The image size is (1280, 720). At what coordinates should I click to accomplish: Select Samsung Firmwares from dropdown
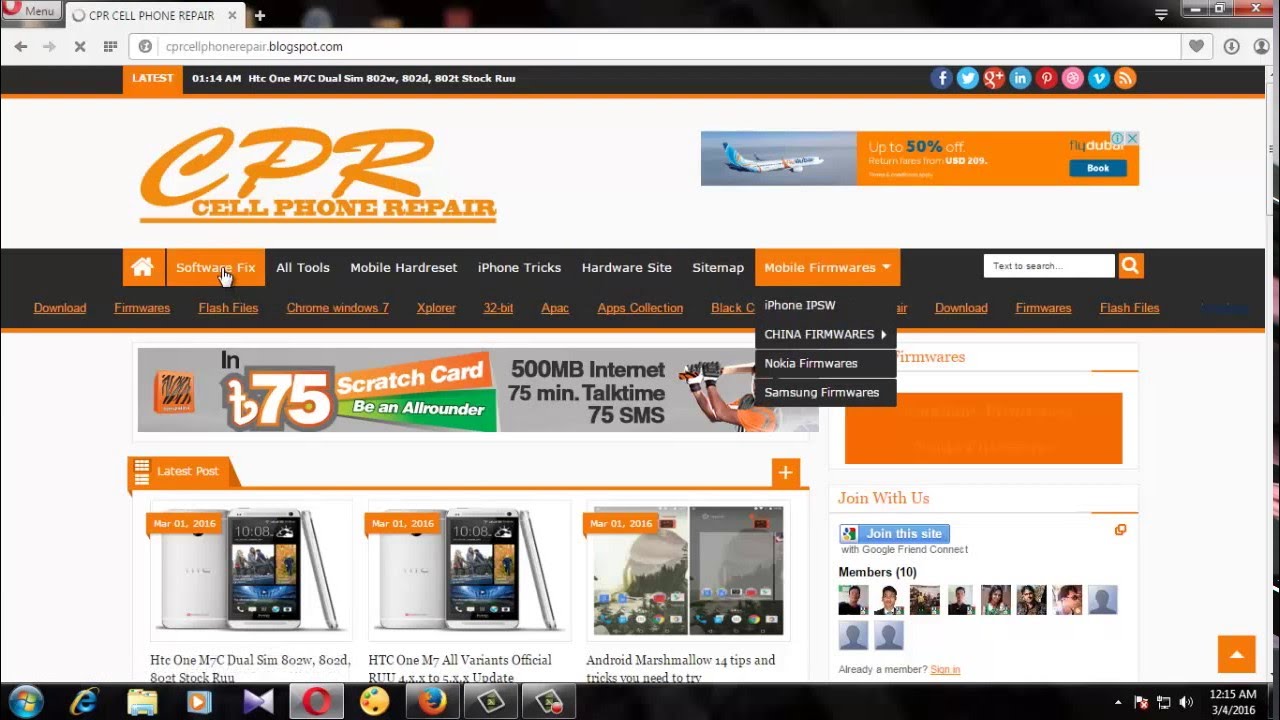[x=826, y=392]
